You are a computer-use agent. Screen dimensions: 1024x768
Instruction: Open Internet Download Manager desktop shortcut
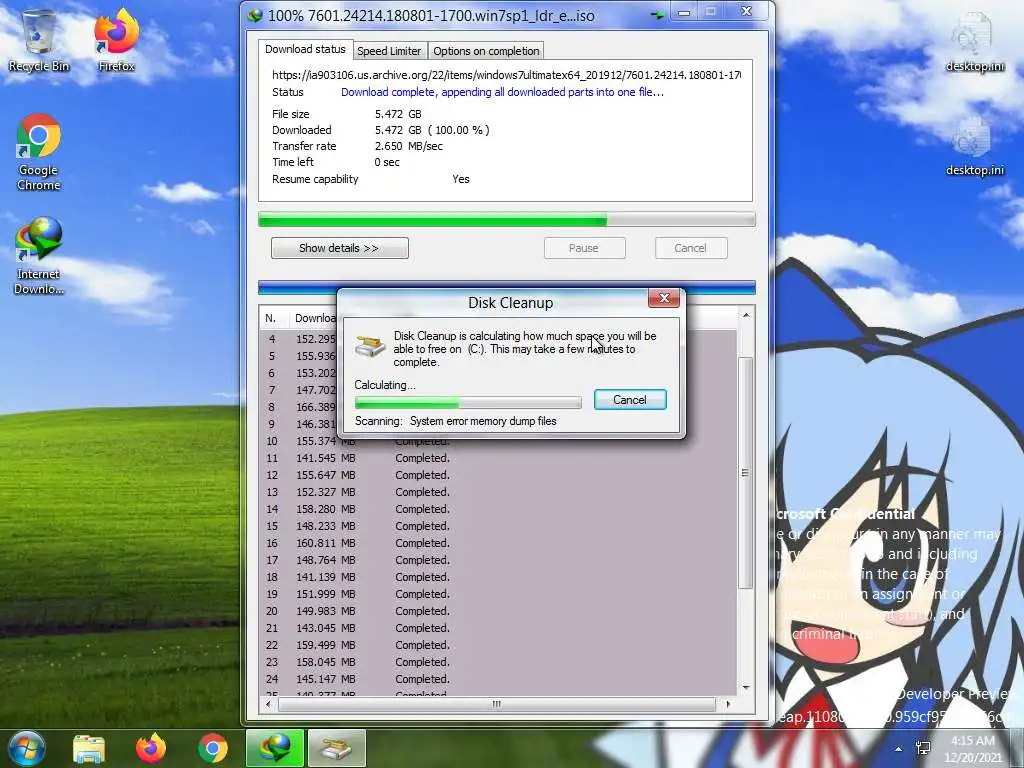tap(39, 256)
